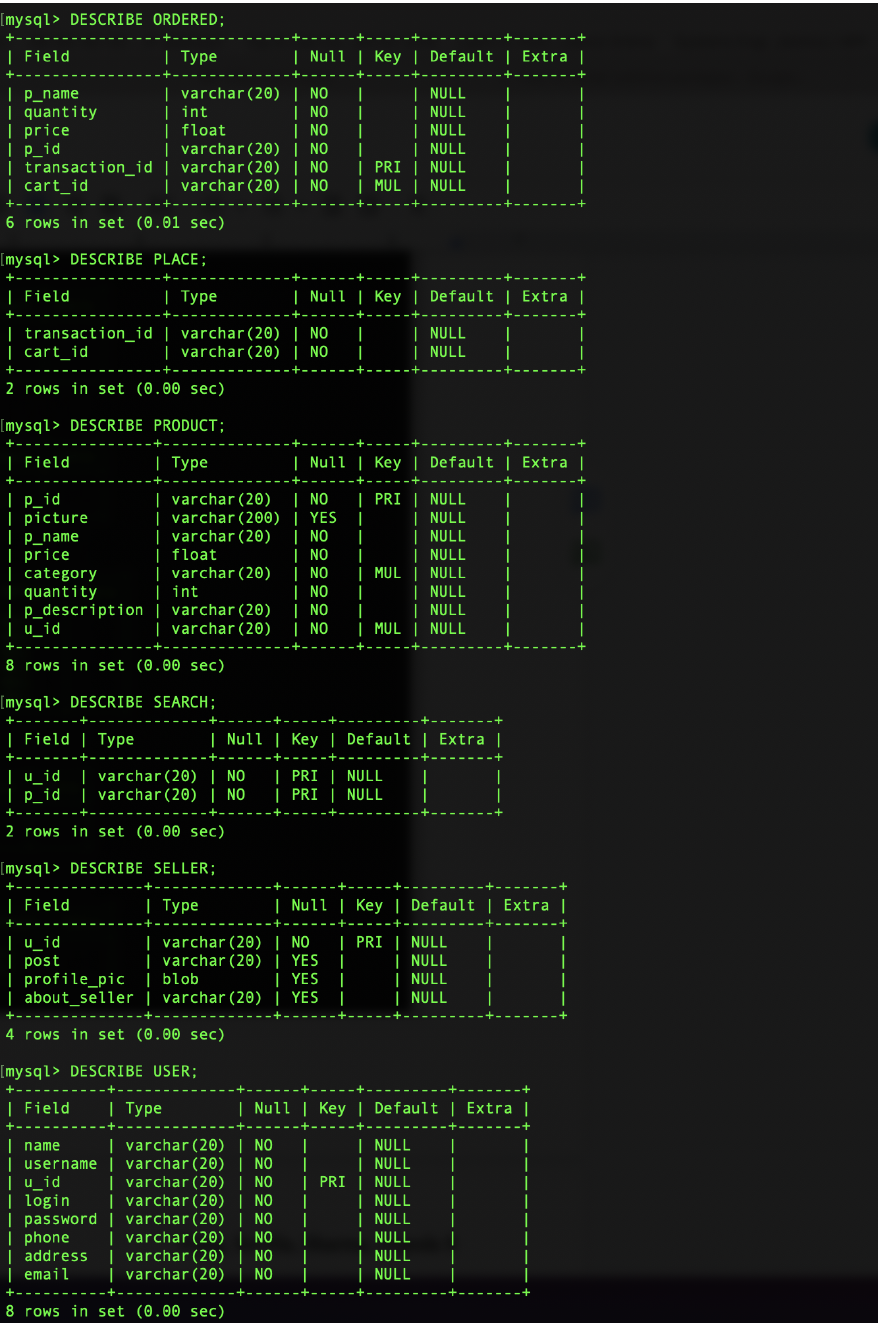The width and height of the screenshot is (878, 1323).
Task: Select '4 rows in set (0.00 sec)' text
Action: tap(115, 1034)
